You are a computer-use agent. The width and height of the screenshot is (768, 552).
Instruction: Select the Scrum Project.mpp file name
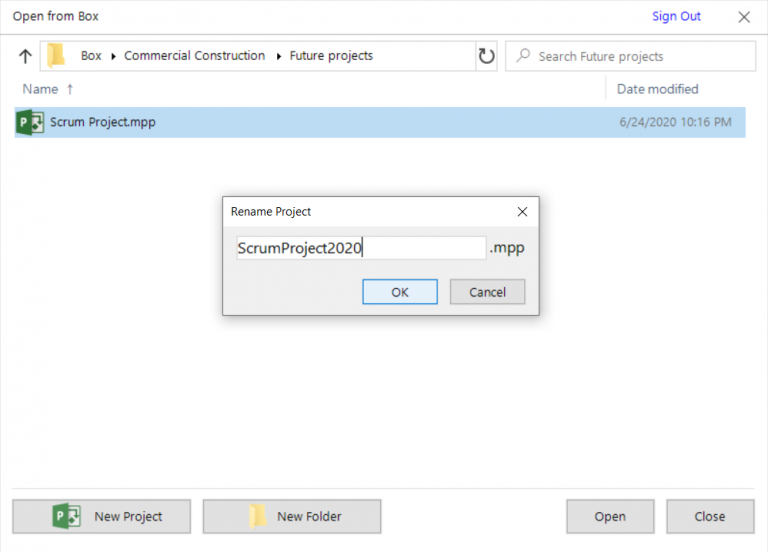coord(103,122)
